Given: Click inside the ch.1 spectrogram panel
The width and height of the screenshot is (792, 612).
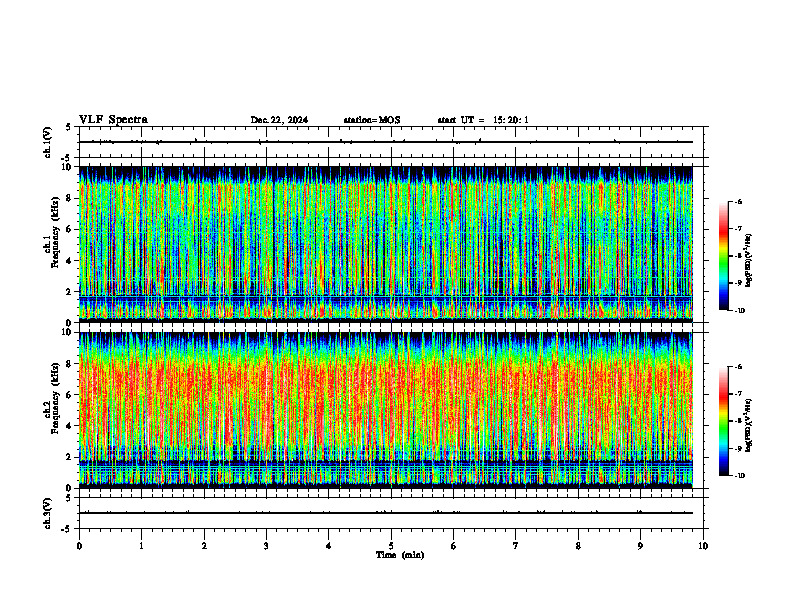Looking at the screenshot, I should click(386, 244).
